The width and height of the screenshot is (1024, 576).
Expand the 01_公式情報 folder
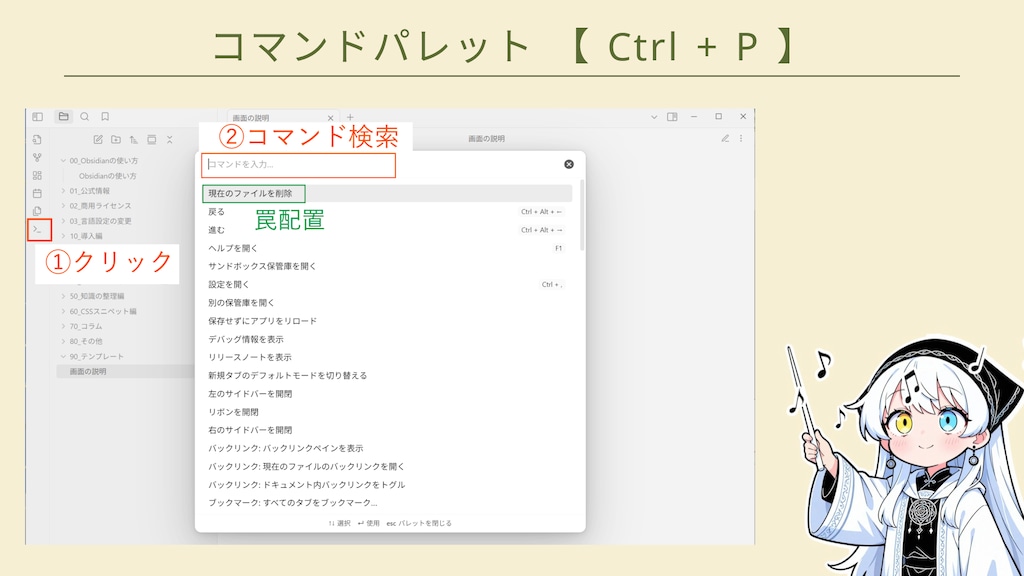tap(63, 191)
